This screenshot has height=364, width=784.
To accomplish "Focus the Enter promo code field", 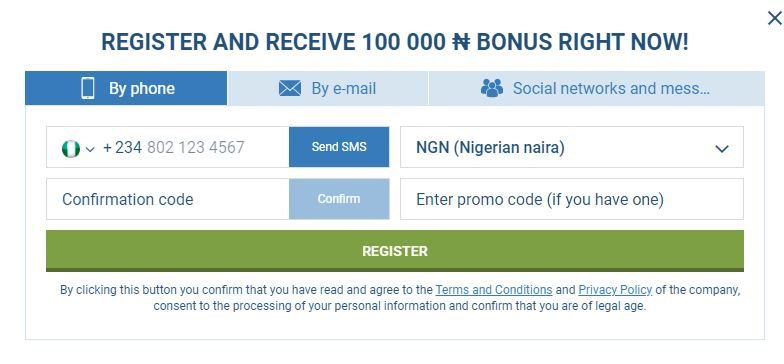I will click(572, 199).
